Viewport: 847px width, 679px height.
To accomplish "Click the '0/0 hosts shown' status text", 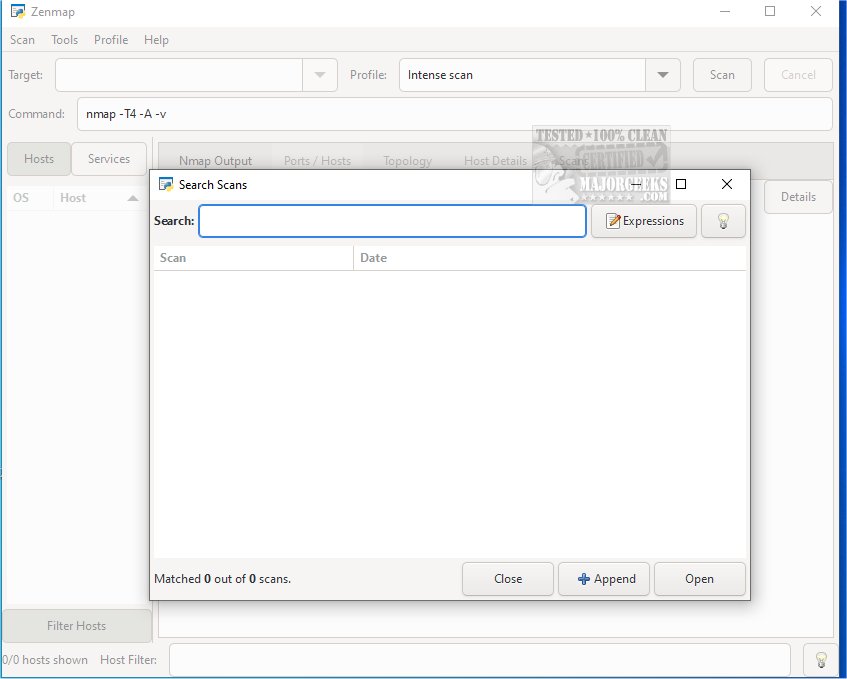I will (x=44, y=660).
